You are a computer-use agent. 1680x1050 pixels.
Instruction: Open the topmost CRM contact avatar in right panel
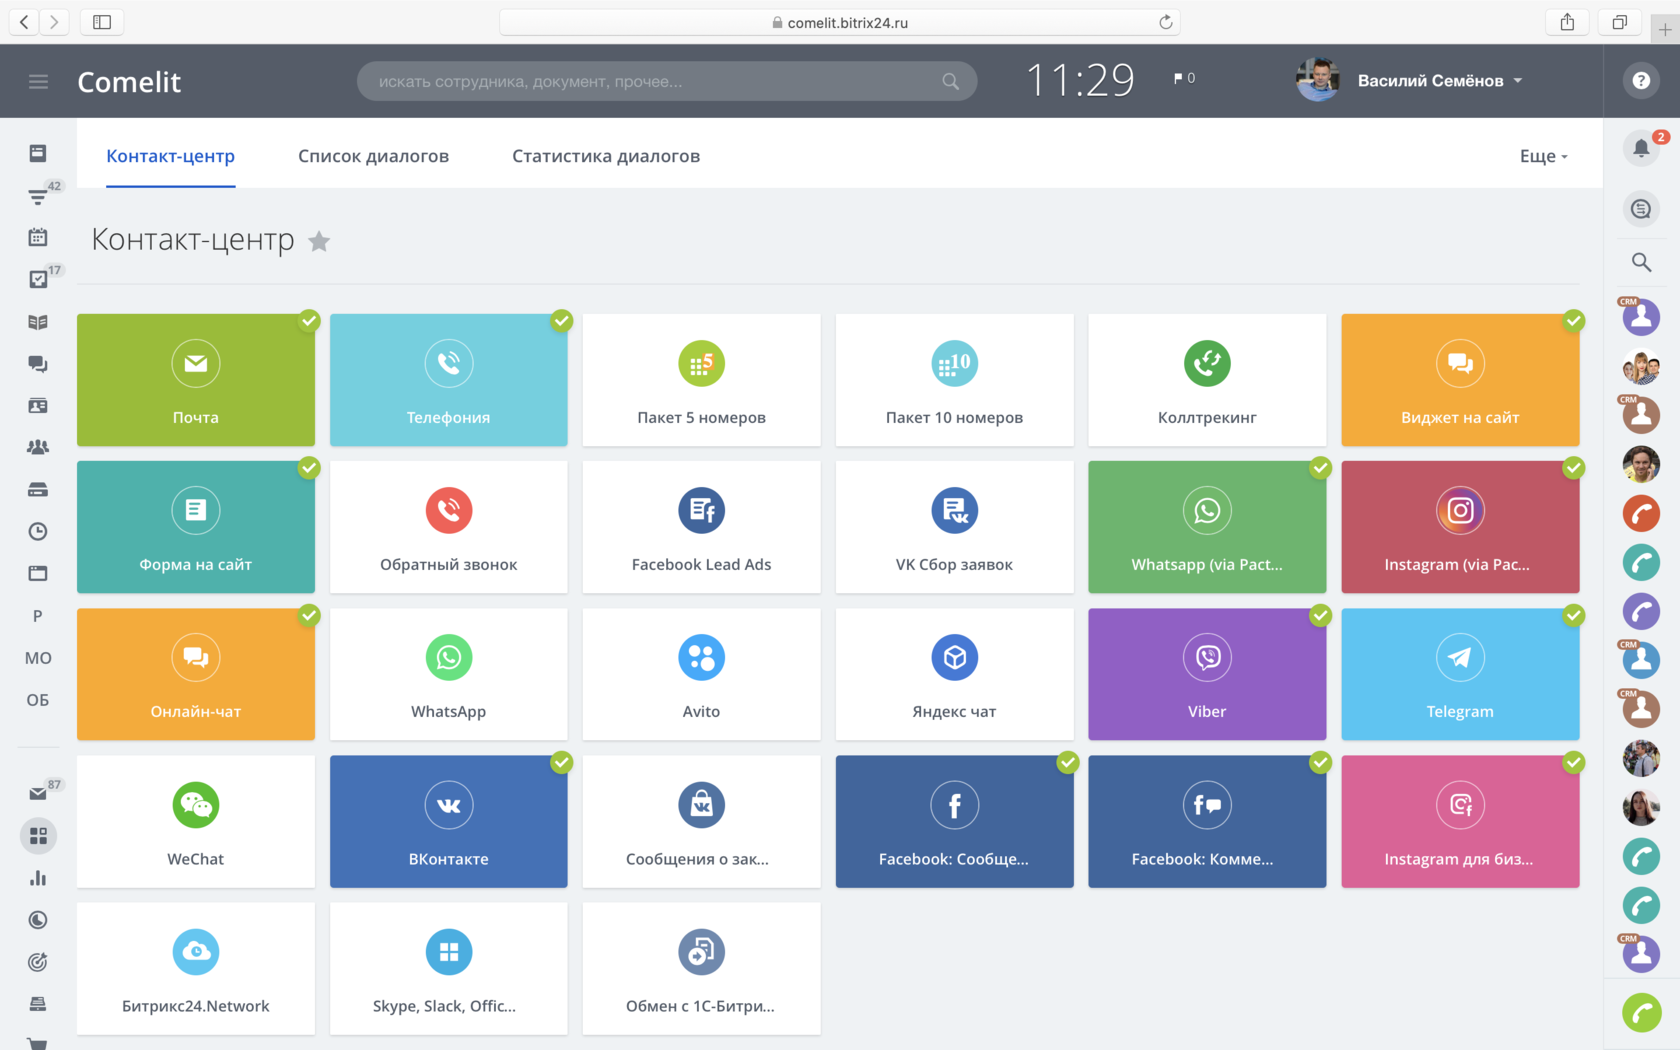(1641, 317)
